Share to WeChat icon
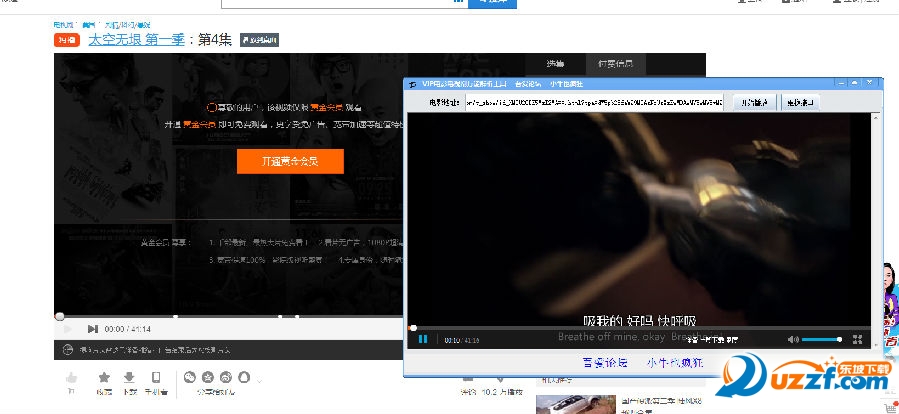 pyautogui.click(x=190, y=377)
